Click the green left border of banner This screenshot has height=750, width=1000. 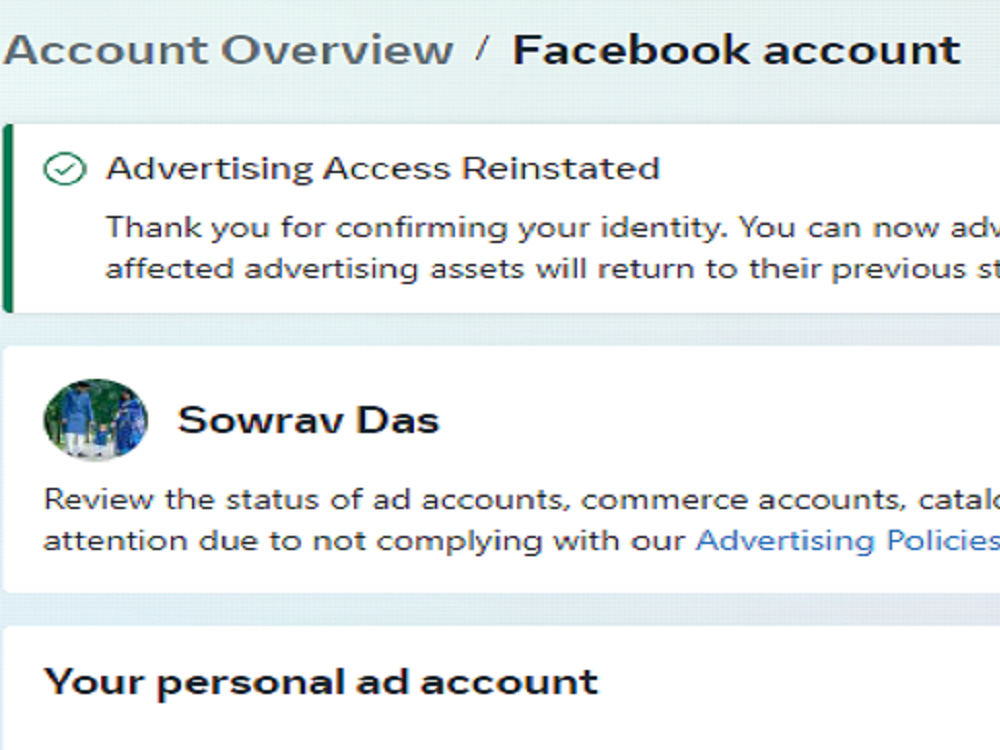click(8, 218)
